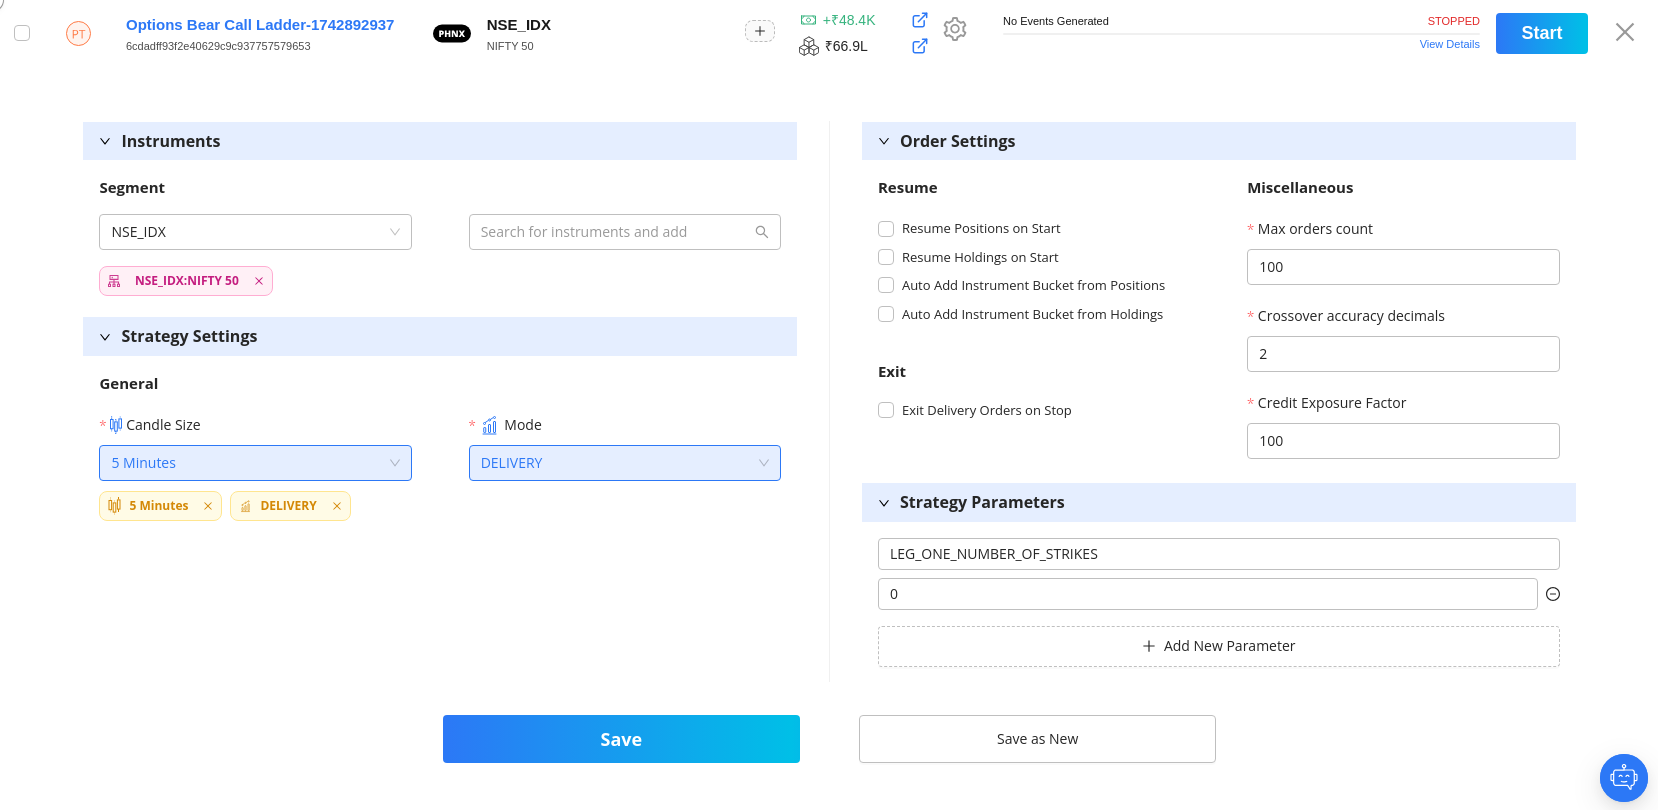Open the Mode dropdown showing DELIVERY
This screenshot has height=810, width=1658.
coord(624,463)
